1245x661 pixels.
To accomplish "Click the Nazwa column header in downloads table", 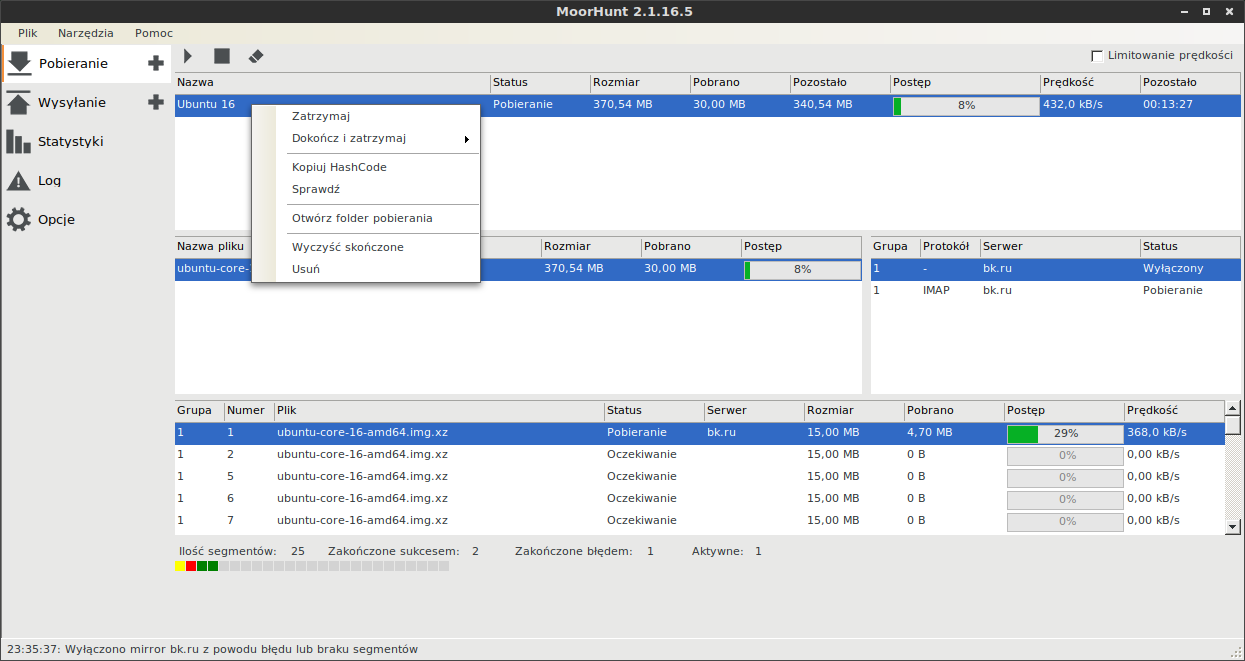I will tap(332, 82).
